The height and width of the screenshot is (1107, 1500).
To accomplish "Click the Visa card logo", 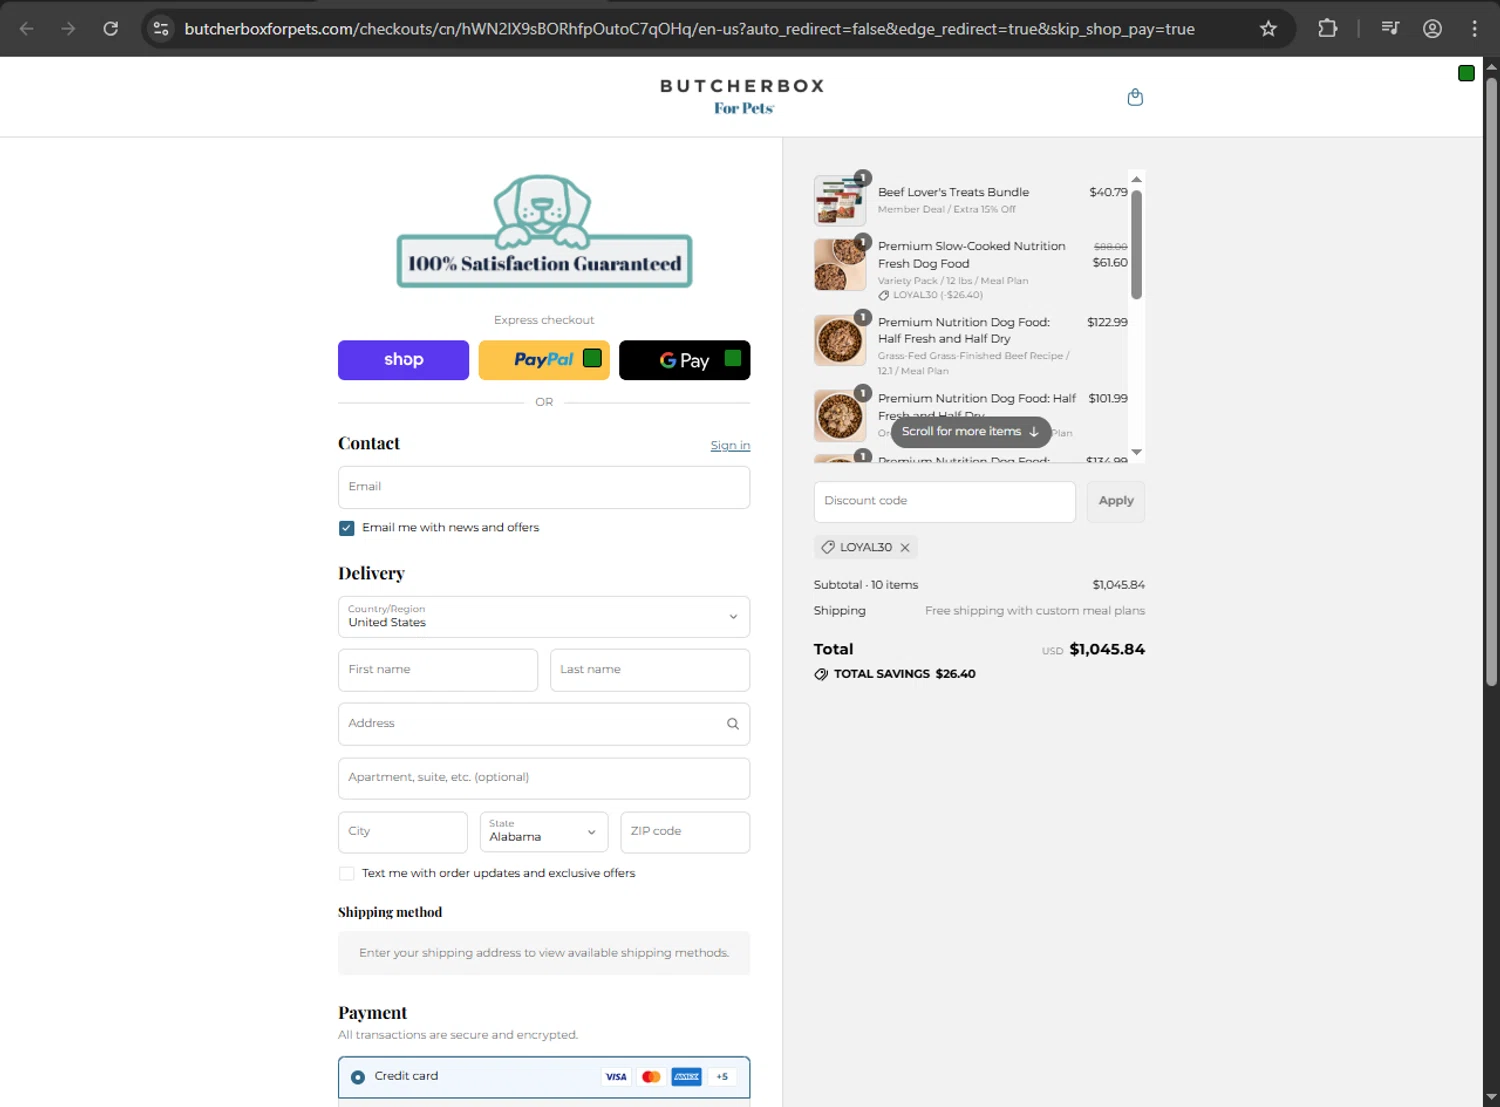I will click(x=616, y=1077).
